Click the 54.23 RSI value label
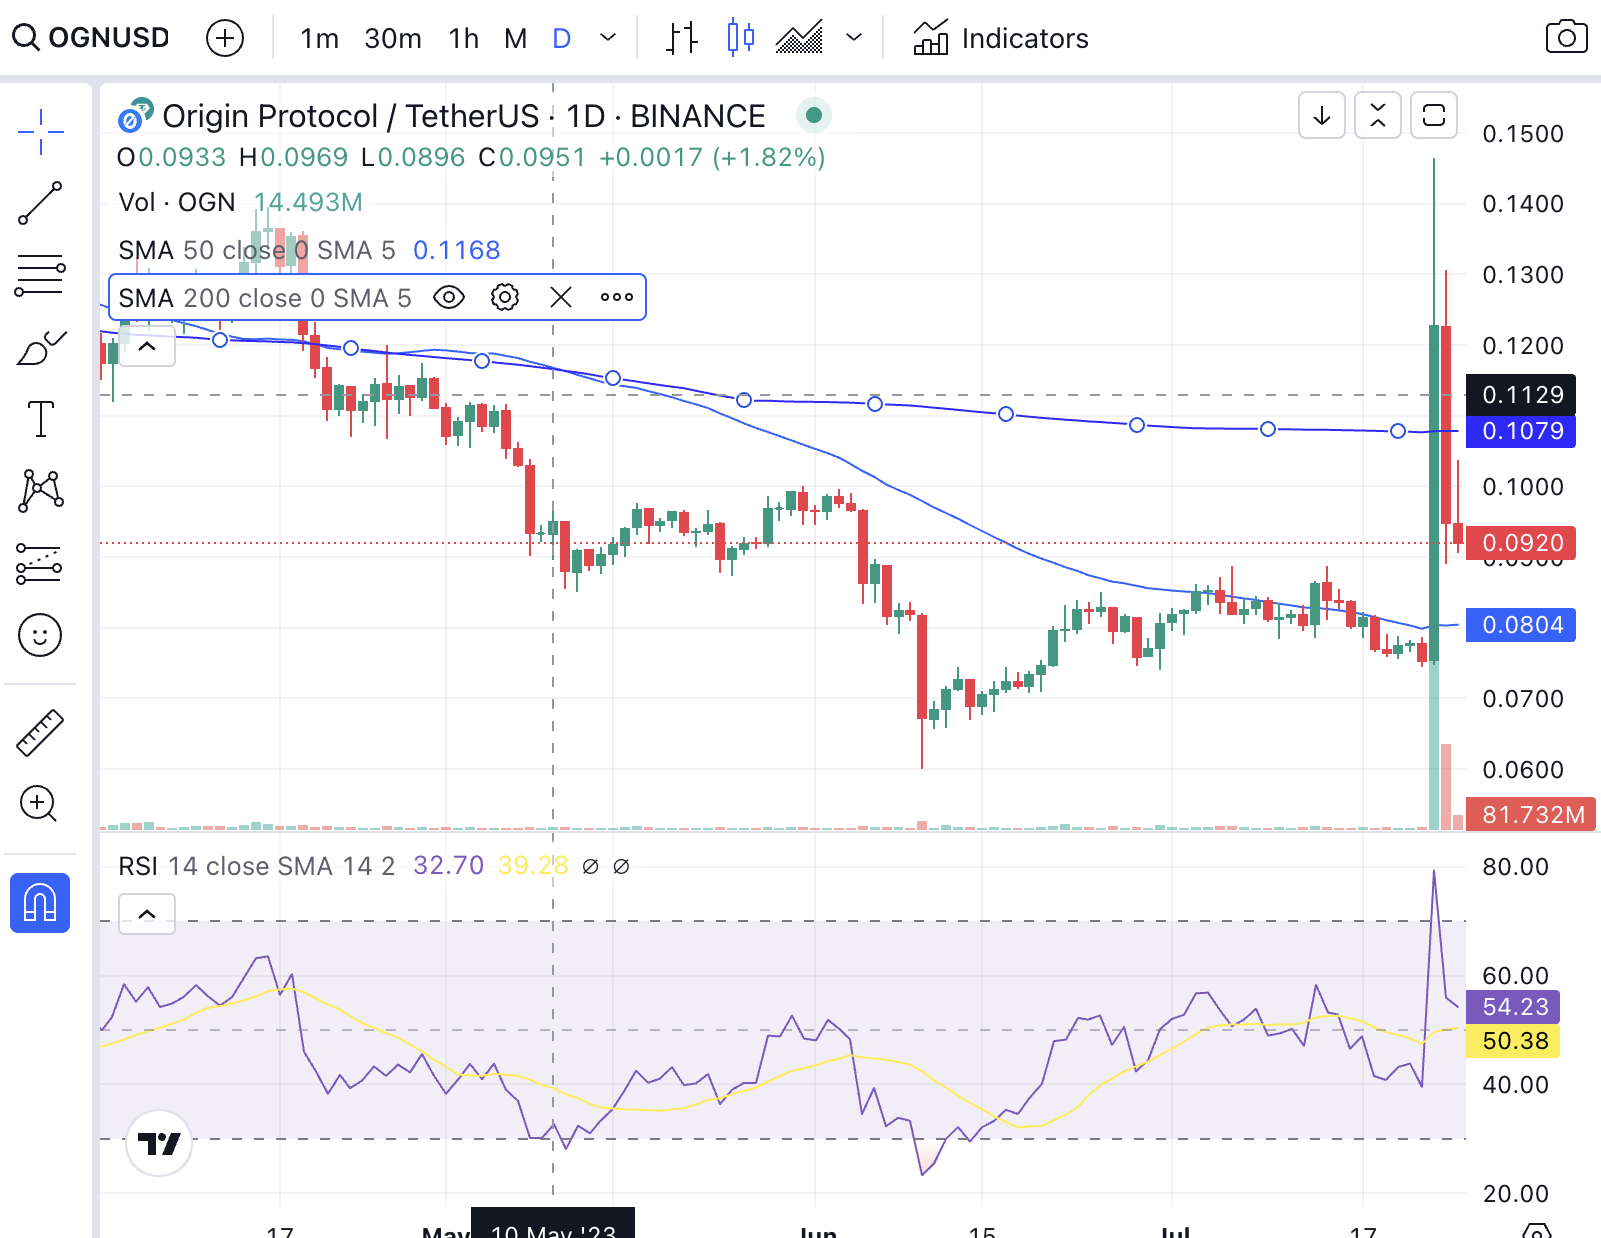 (1513, 1007)
